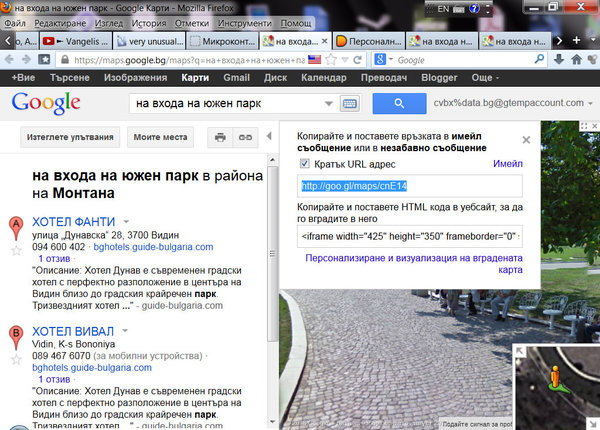Image resolution: width=600 pixels, height=430 pixels.
Task: Click the Firefox home icon
Action: pyautogui.click(x=576, y=59)
